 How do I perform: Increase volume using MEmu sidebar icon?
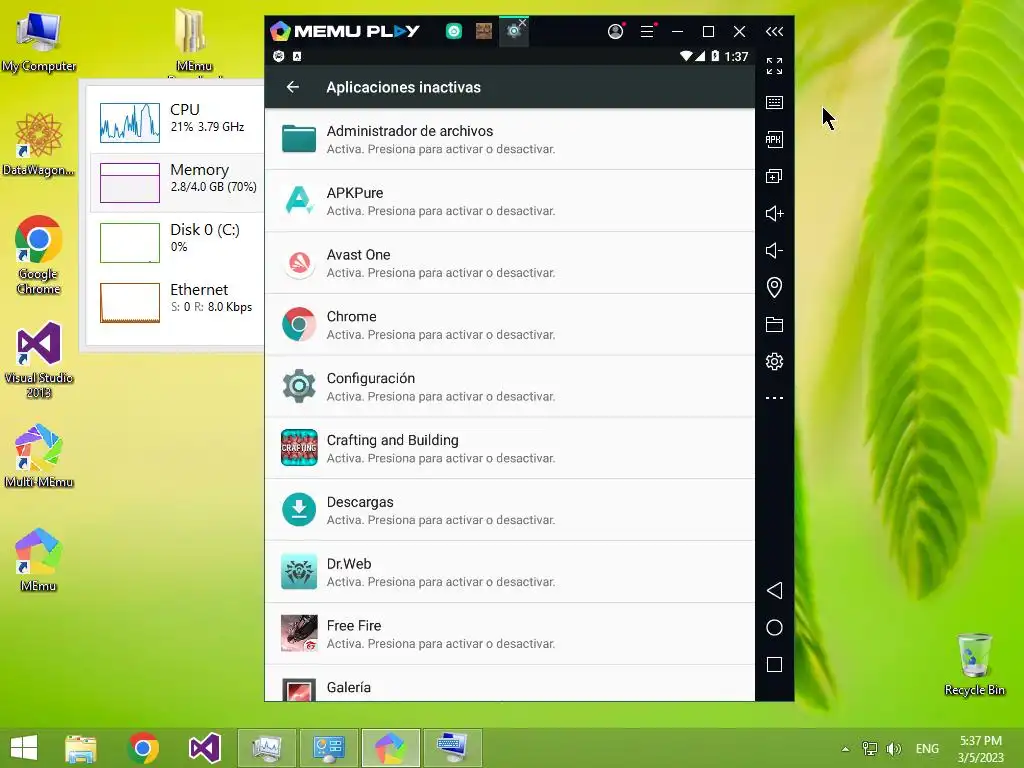[x=774, y=214]
